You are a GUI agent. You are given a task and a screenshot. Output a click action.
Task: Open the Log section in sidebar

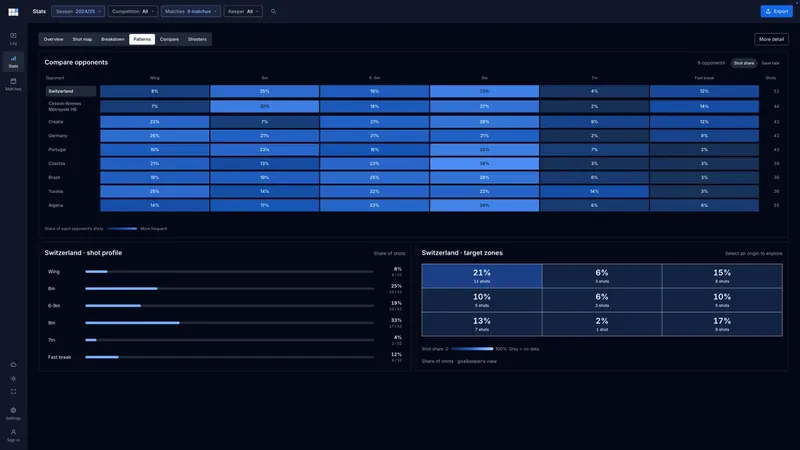click(x=13, y=38)
